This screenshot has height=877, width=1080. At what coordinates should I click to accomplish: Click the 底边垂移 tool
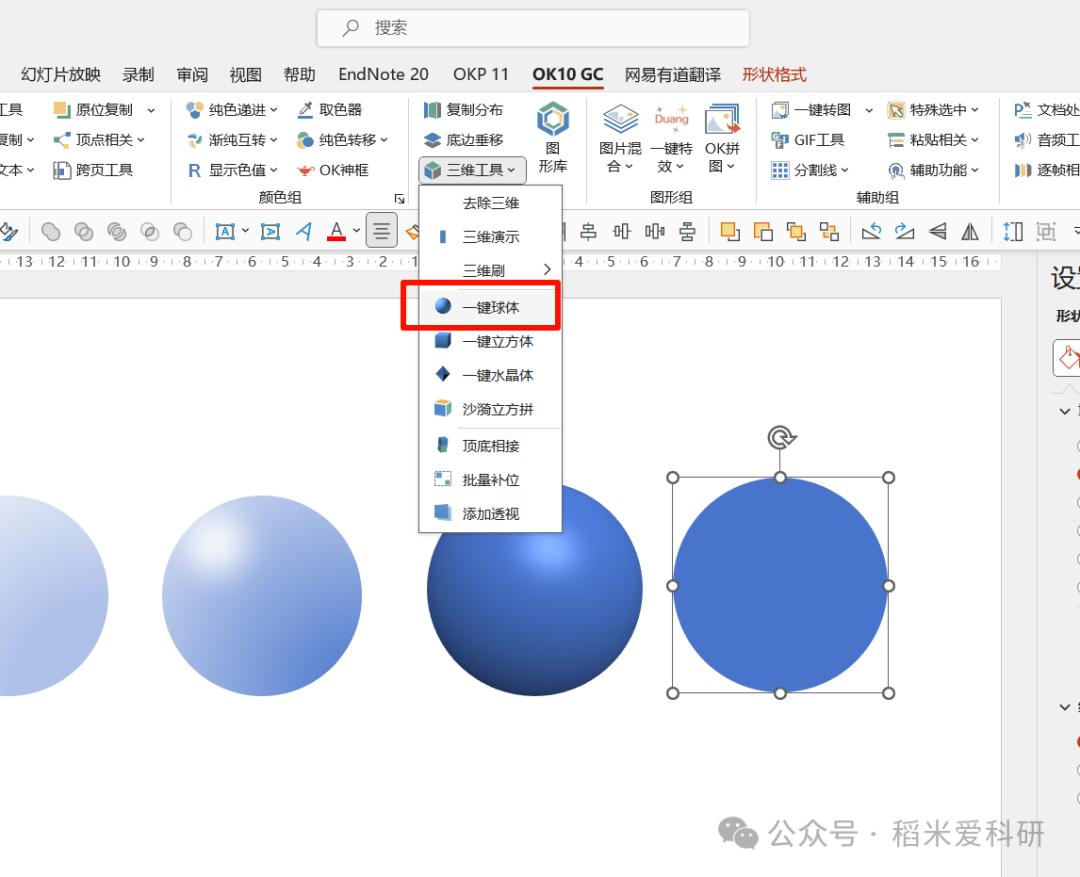[464, 140]
